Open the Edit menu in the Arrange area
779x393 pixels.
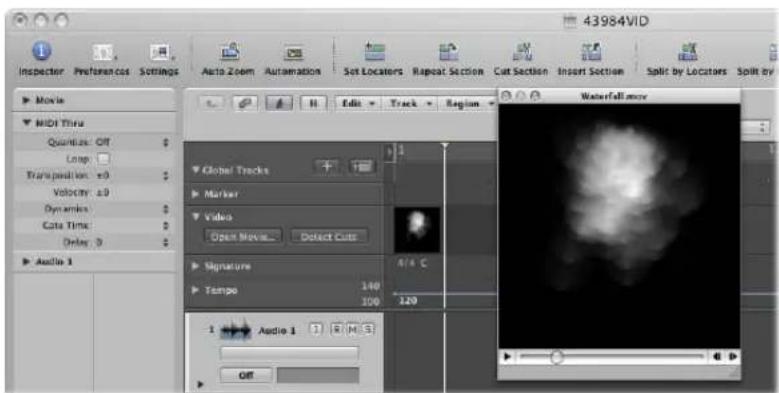point(357,103)
